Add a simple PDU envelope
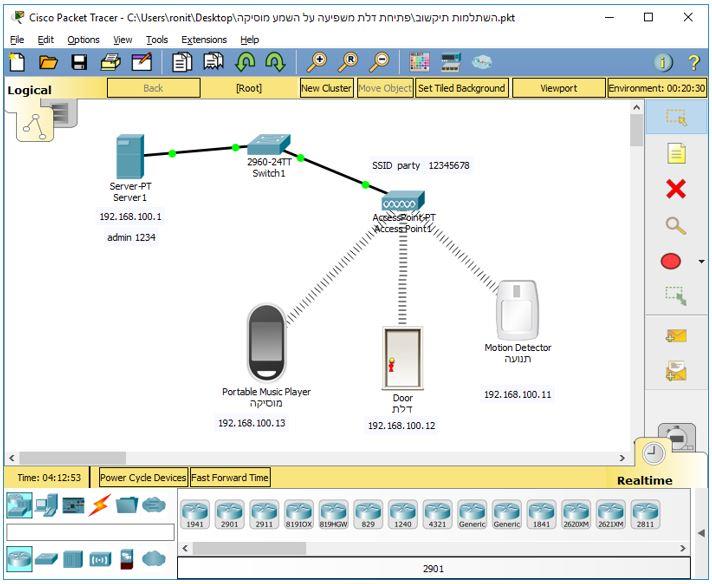712x584 pixels. (676, 336)
